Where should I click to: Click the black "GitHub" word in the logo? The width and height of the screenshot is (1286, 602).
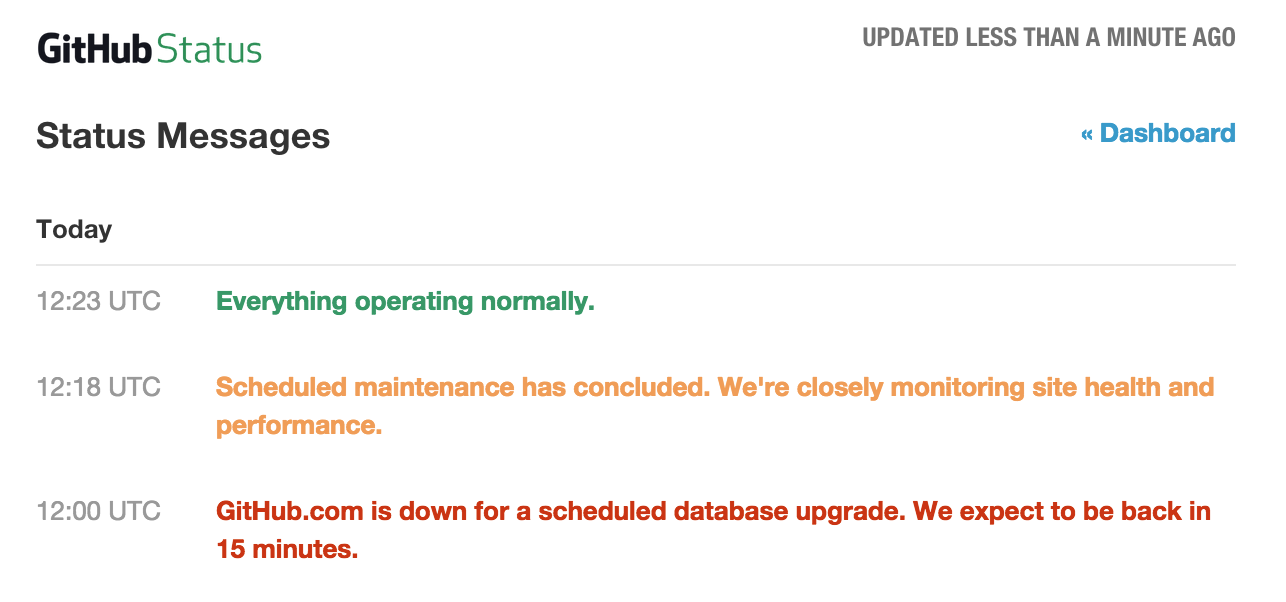[x=94, y=49]
